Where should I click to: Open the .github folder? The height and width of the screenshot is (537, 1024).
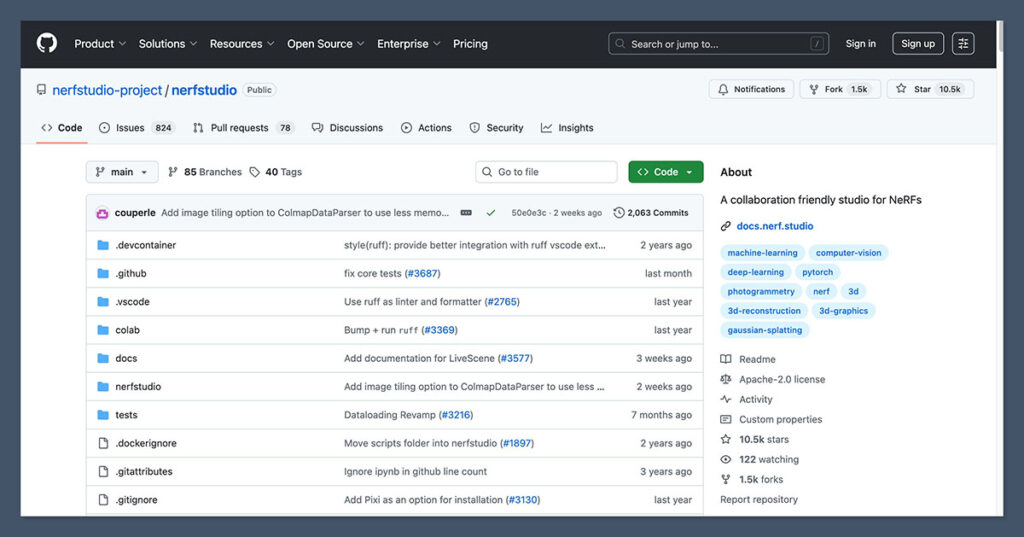pos(131,273)
